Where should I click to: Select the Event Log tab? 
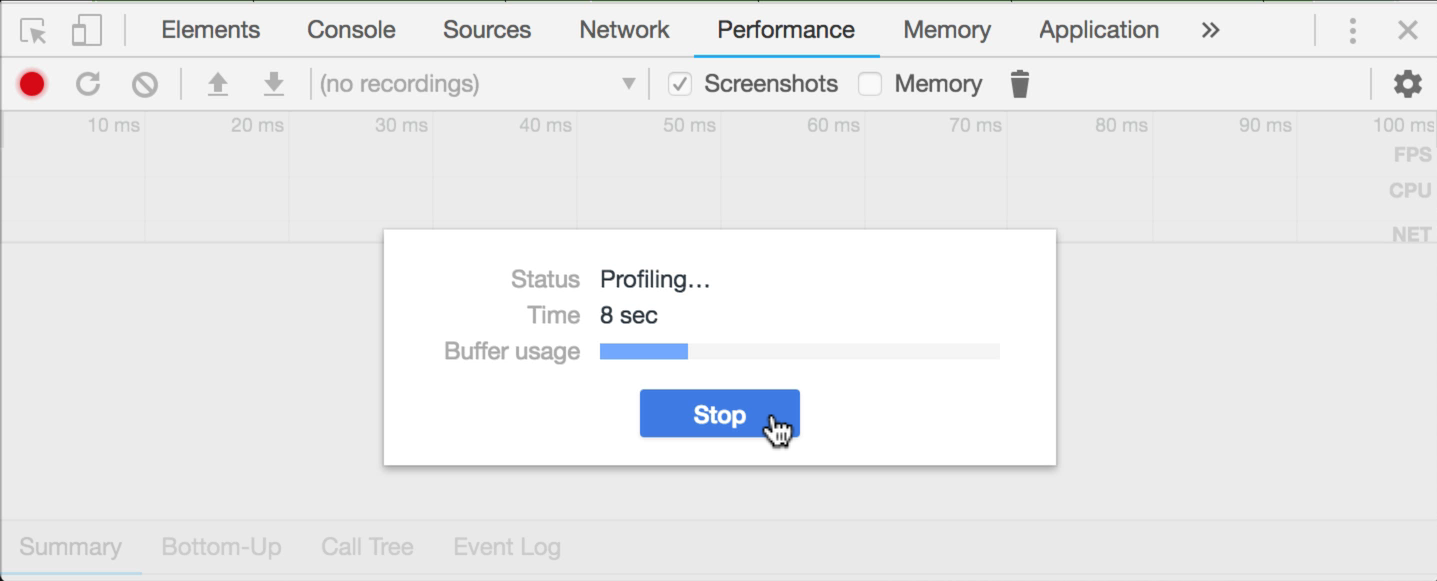point(506,547)
